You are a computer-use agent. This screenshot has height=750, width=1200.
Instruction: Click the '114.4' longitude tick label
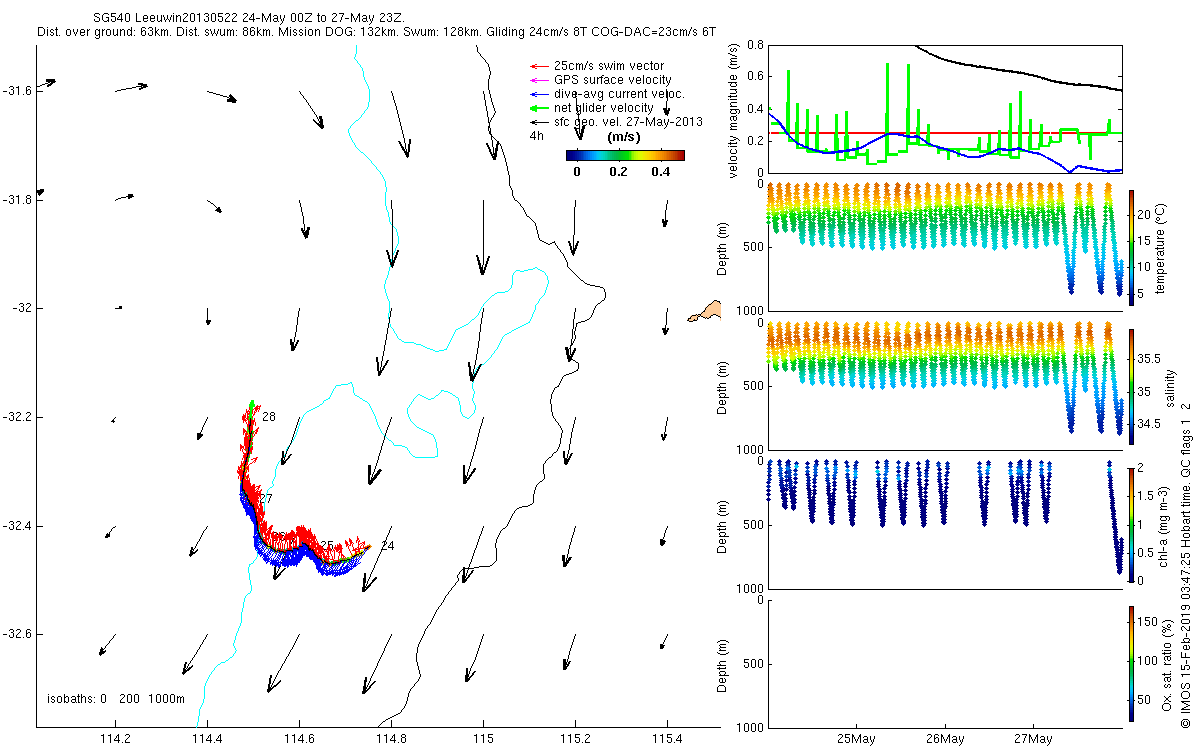click(207, 740)
